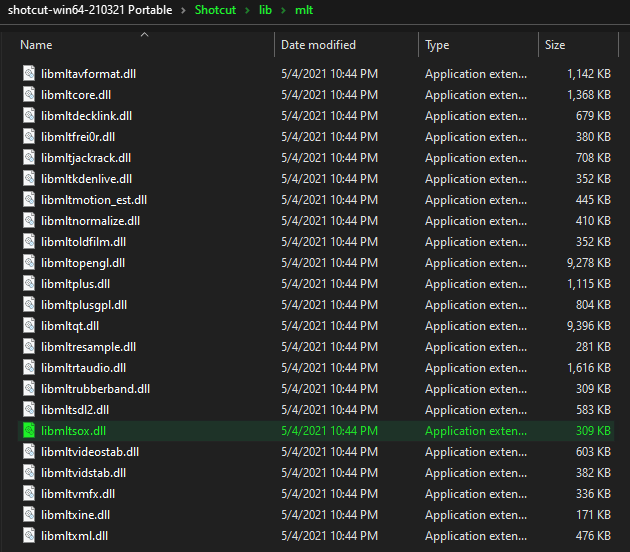This screenshot has width=630, height=552.
Task: Select the file name libmltqt.dll
Action: coord(70,326)
